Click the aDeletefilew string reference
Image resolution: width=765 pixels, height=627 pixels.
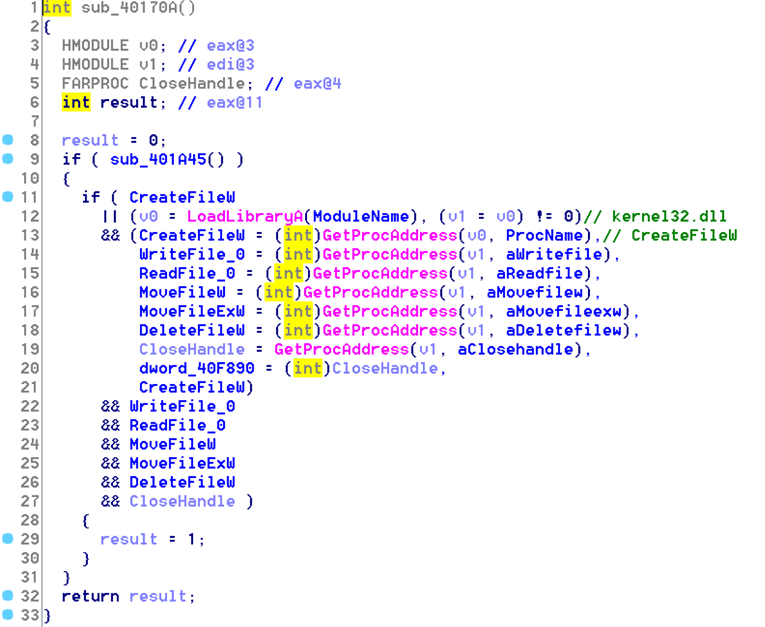tap(564, 330)
